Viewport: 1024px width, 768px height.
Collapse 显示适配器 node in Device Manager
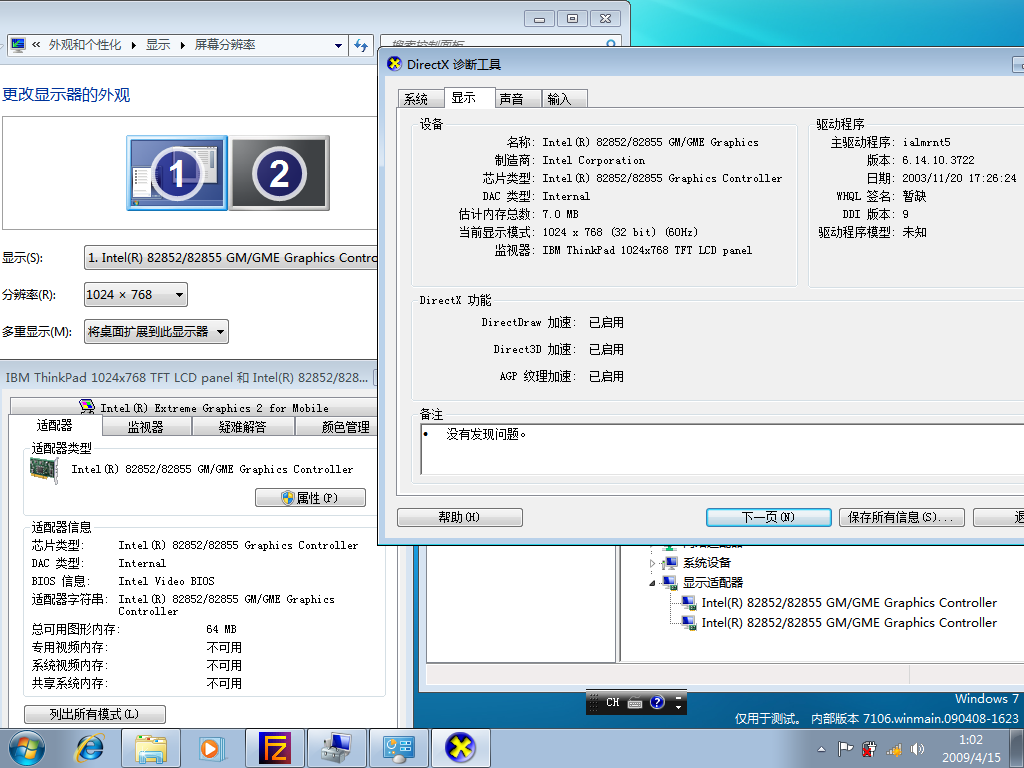click(652, 583)
